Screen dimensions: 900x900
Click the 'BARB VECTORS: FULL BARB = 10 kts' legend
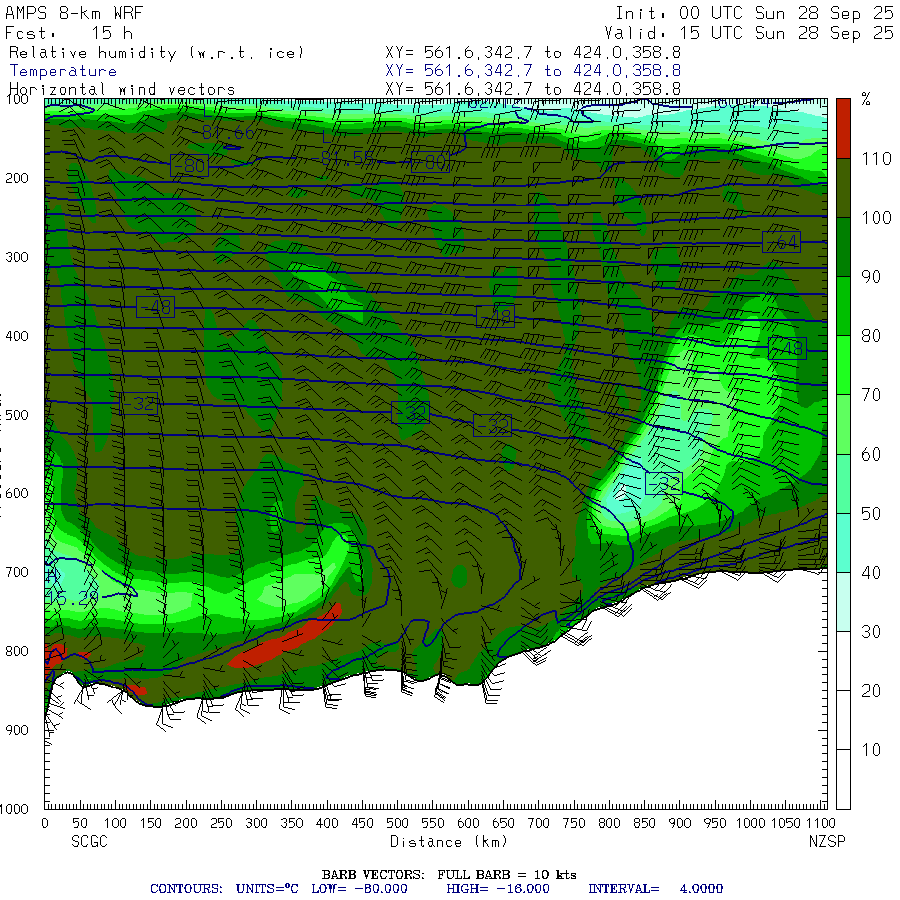tap(449, 874)
